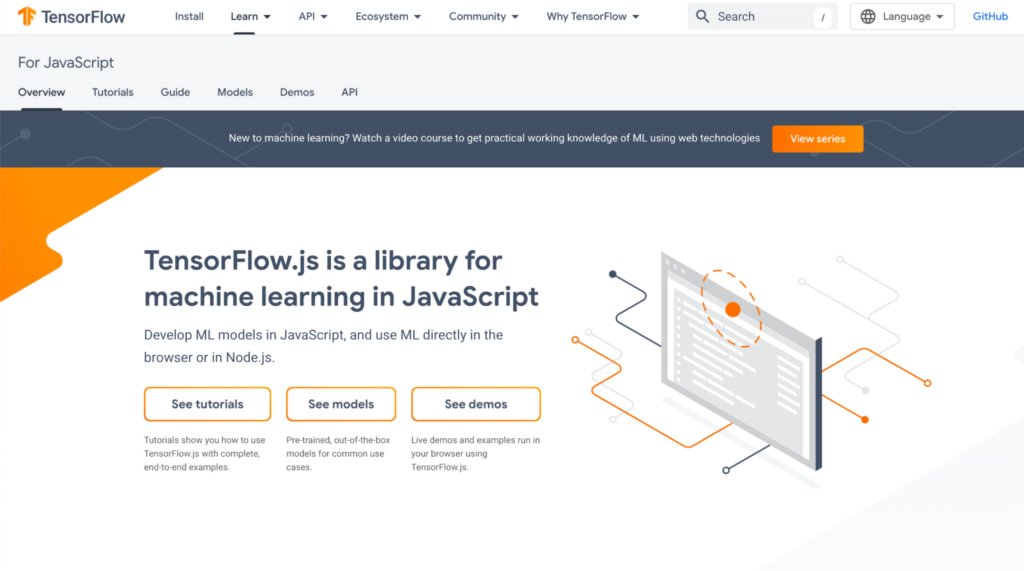
Task: Click the search magnifier icon
Action: point(702,16)
